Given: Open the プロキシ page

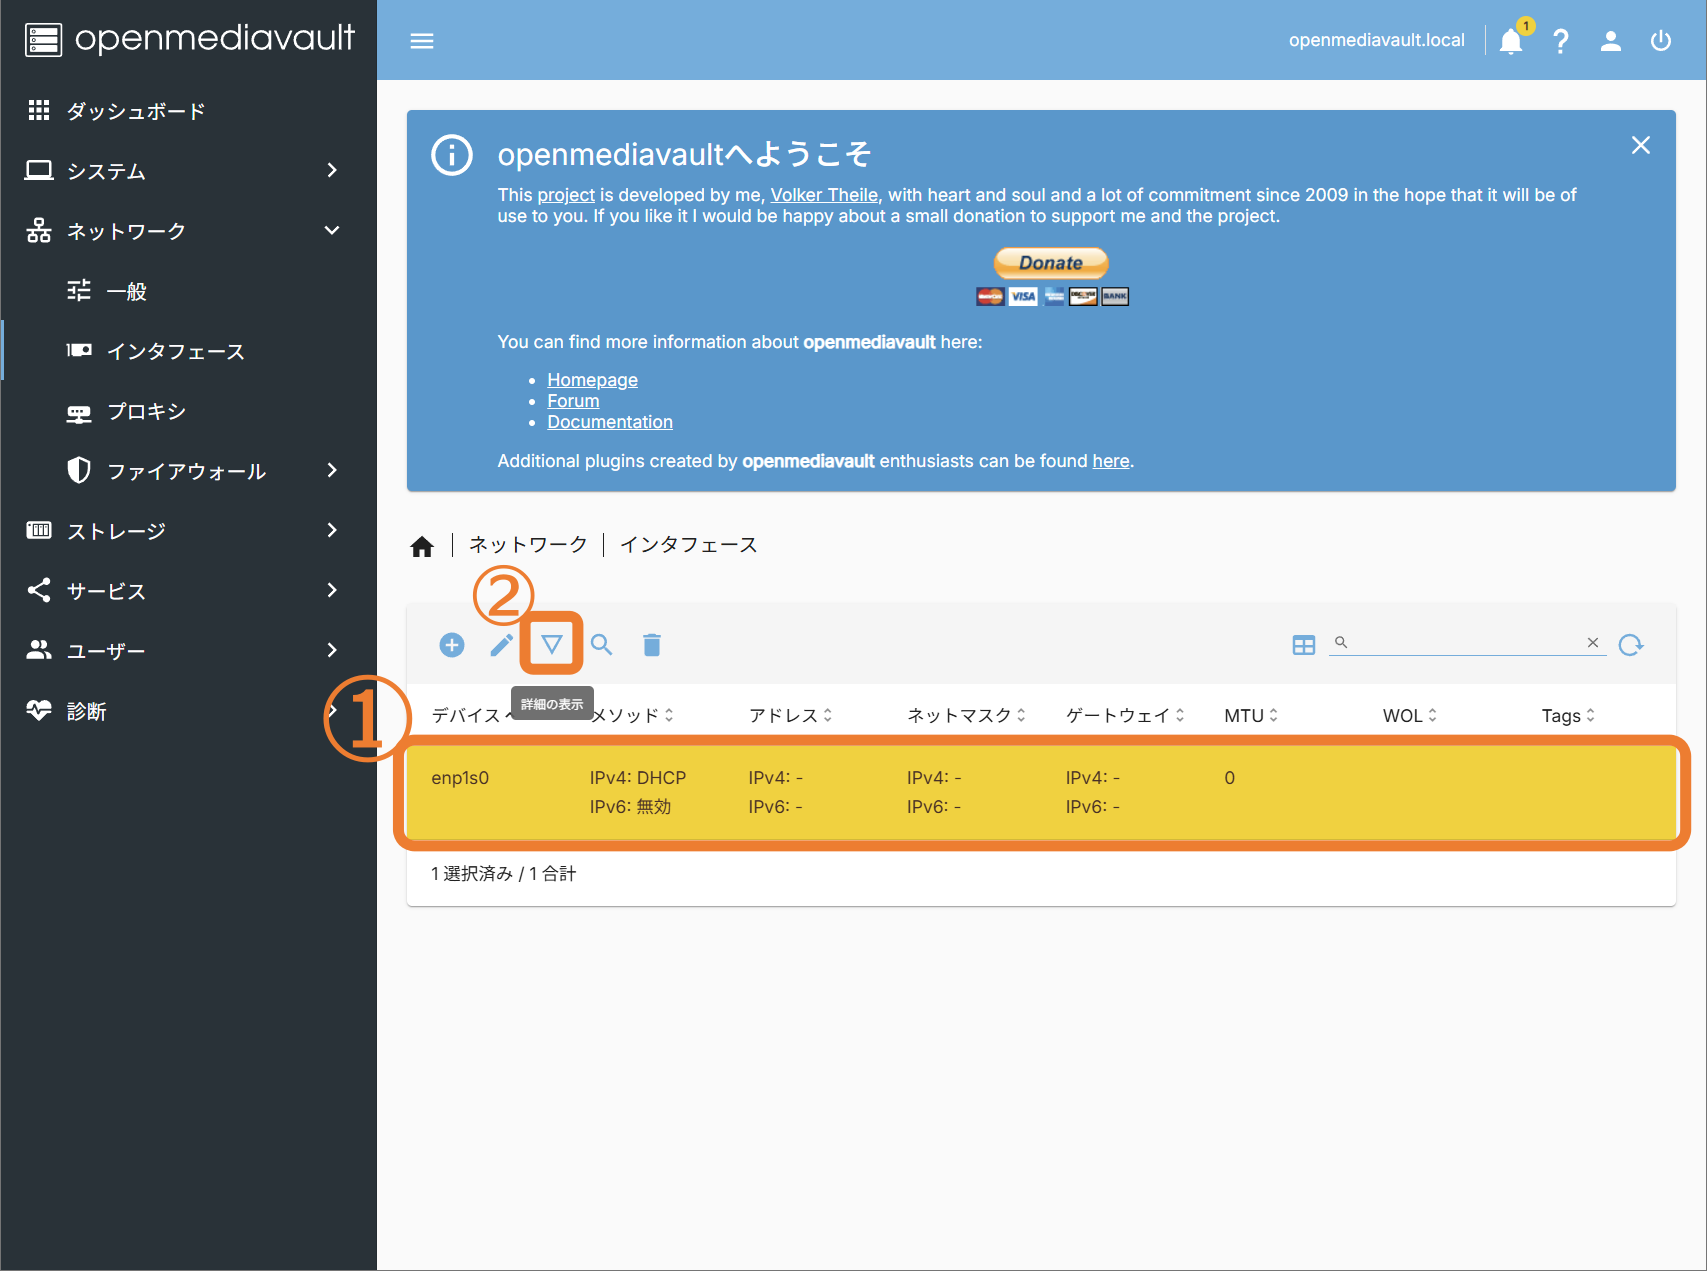Looking at the screenshot, I should (x=188, y=411).
